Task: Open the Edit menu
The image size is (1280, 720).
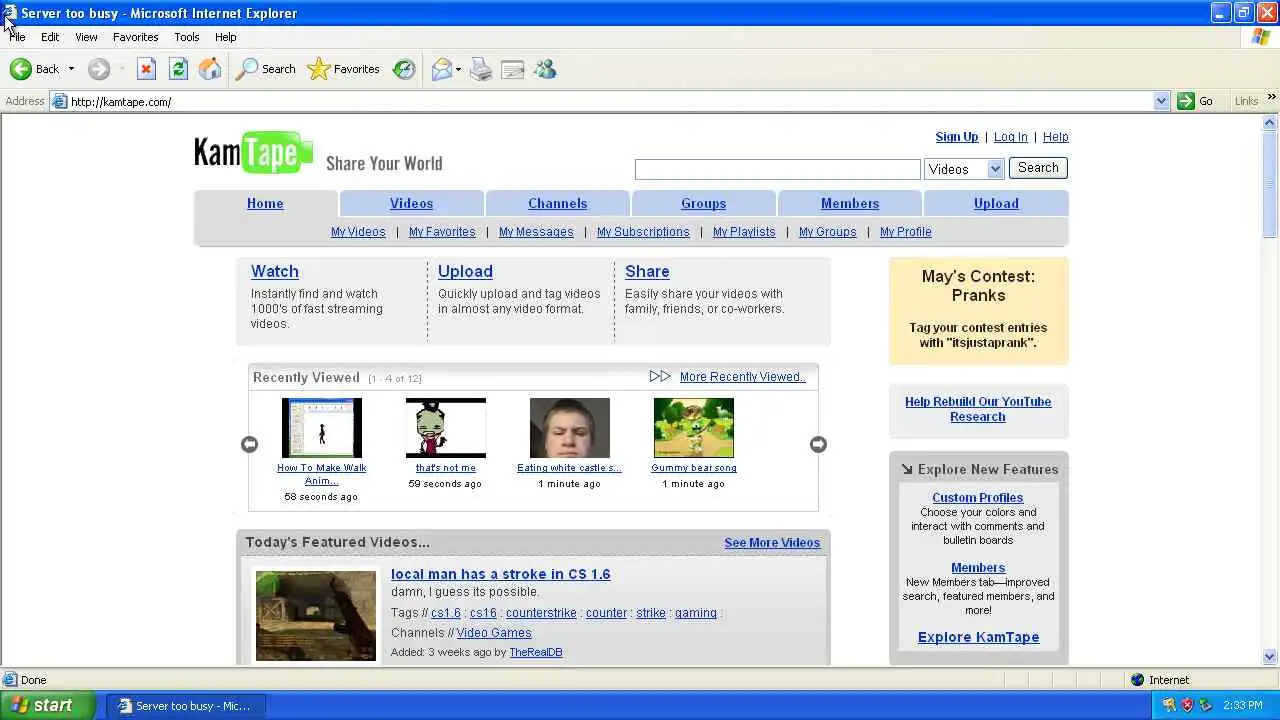Action: pyautogui.click(x=50, y=37)
